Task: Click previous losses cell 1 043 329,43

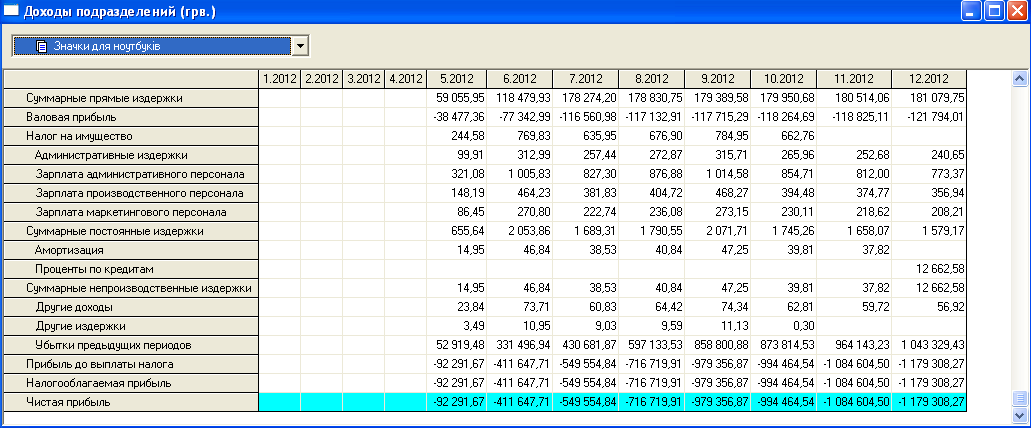Action: (x=929, y=345)
